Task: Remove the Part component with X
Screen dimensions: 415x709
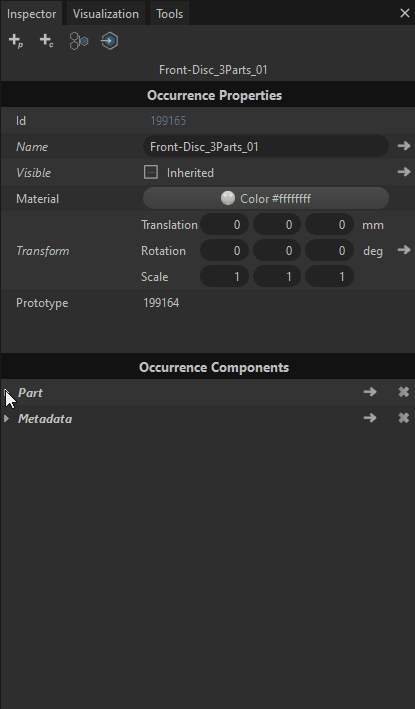Action: pyautogui.click(x=404, y=392)
